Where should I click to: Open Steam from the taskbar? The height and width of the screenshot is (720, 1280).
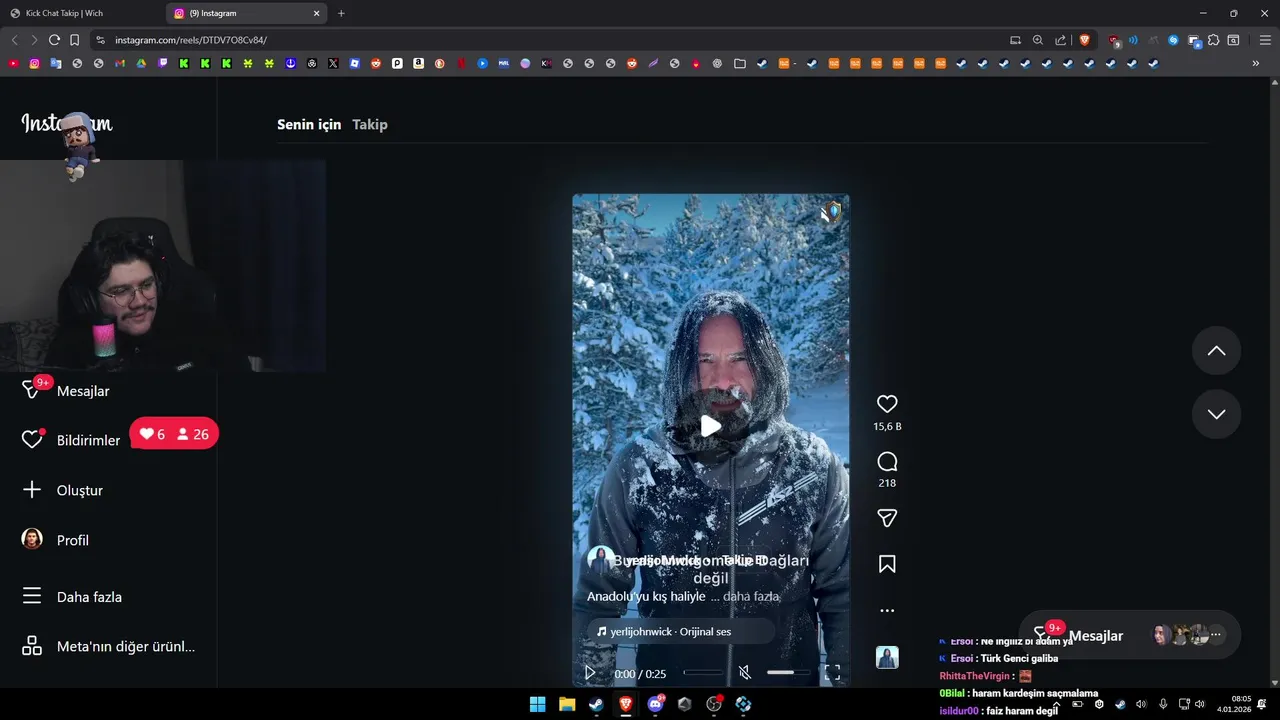pos(596,704)
